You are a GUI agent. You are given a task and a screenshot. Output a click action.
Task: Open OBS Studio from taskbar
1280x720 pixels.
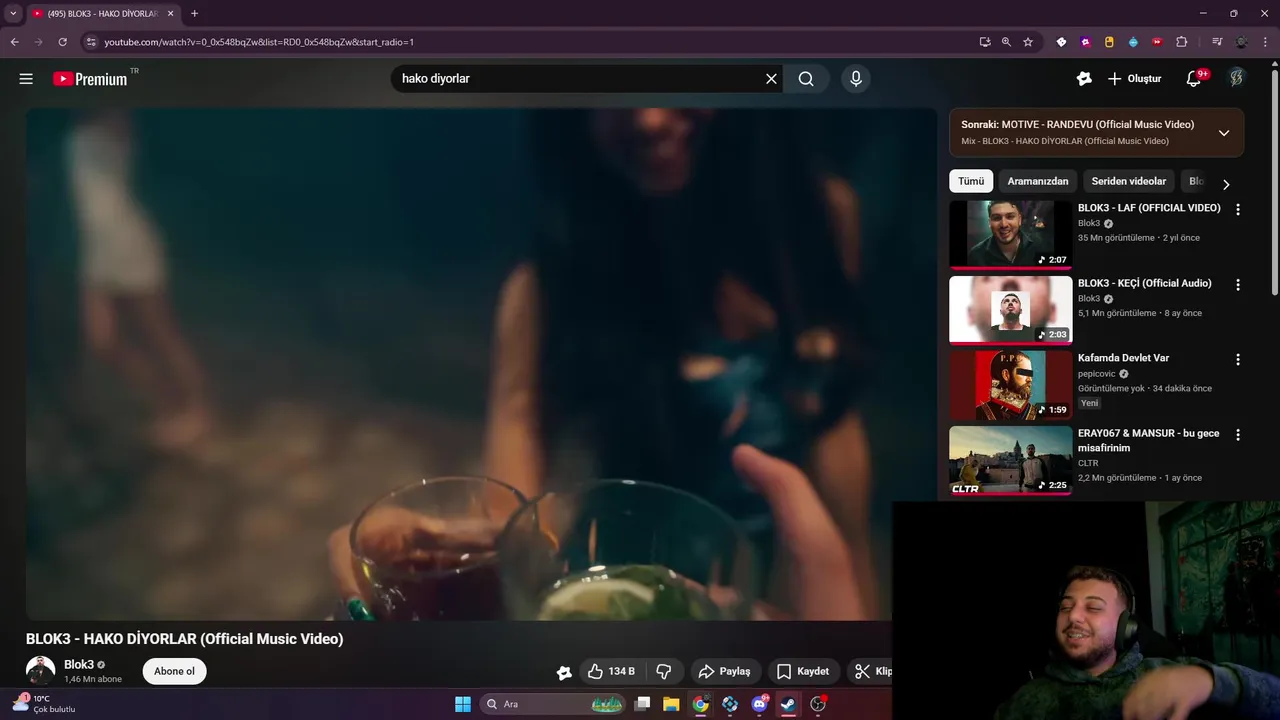818,704
